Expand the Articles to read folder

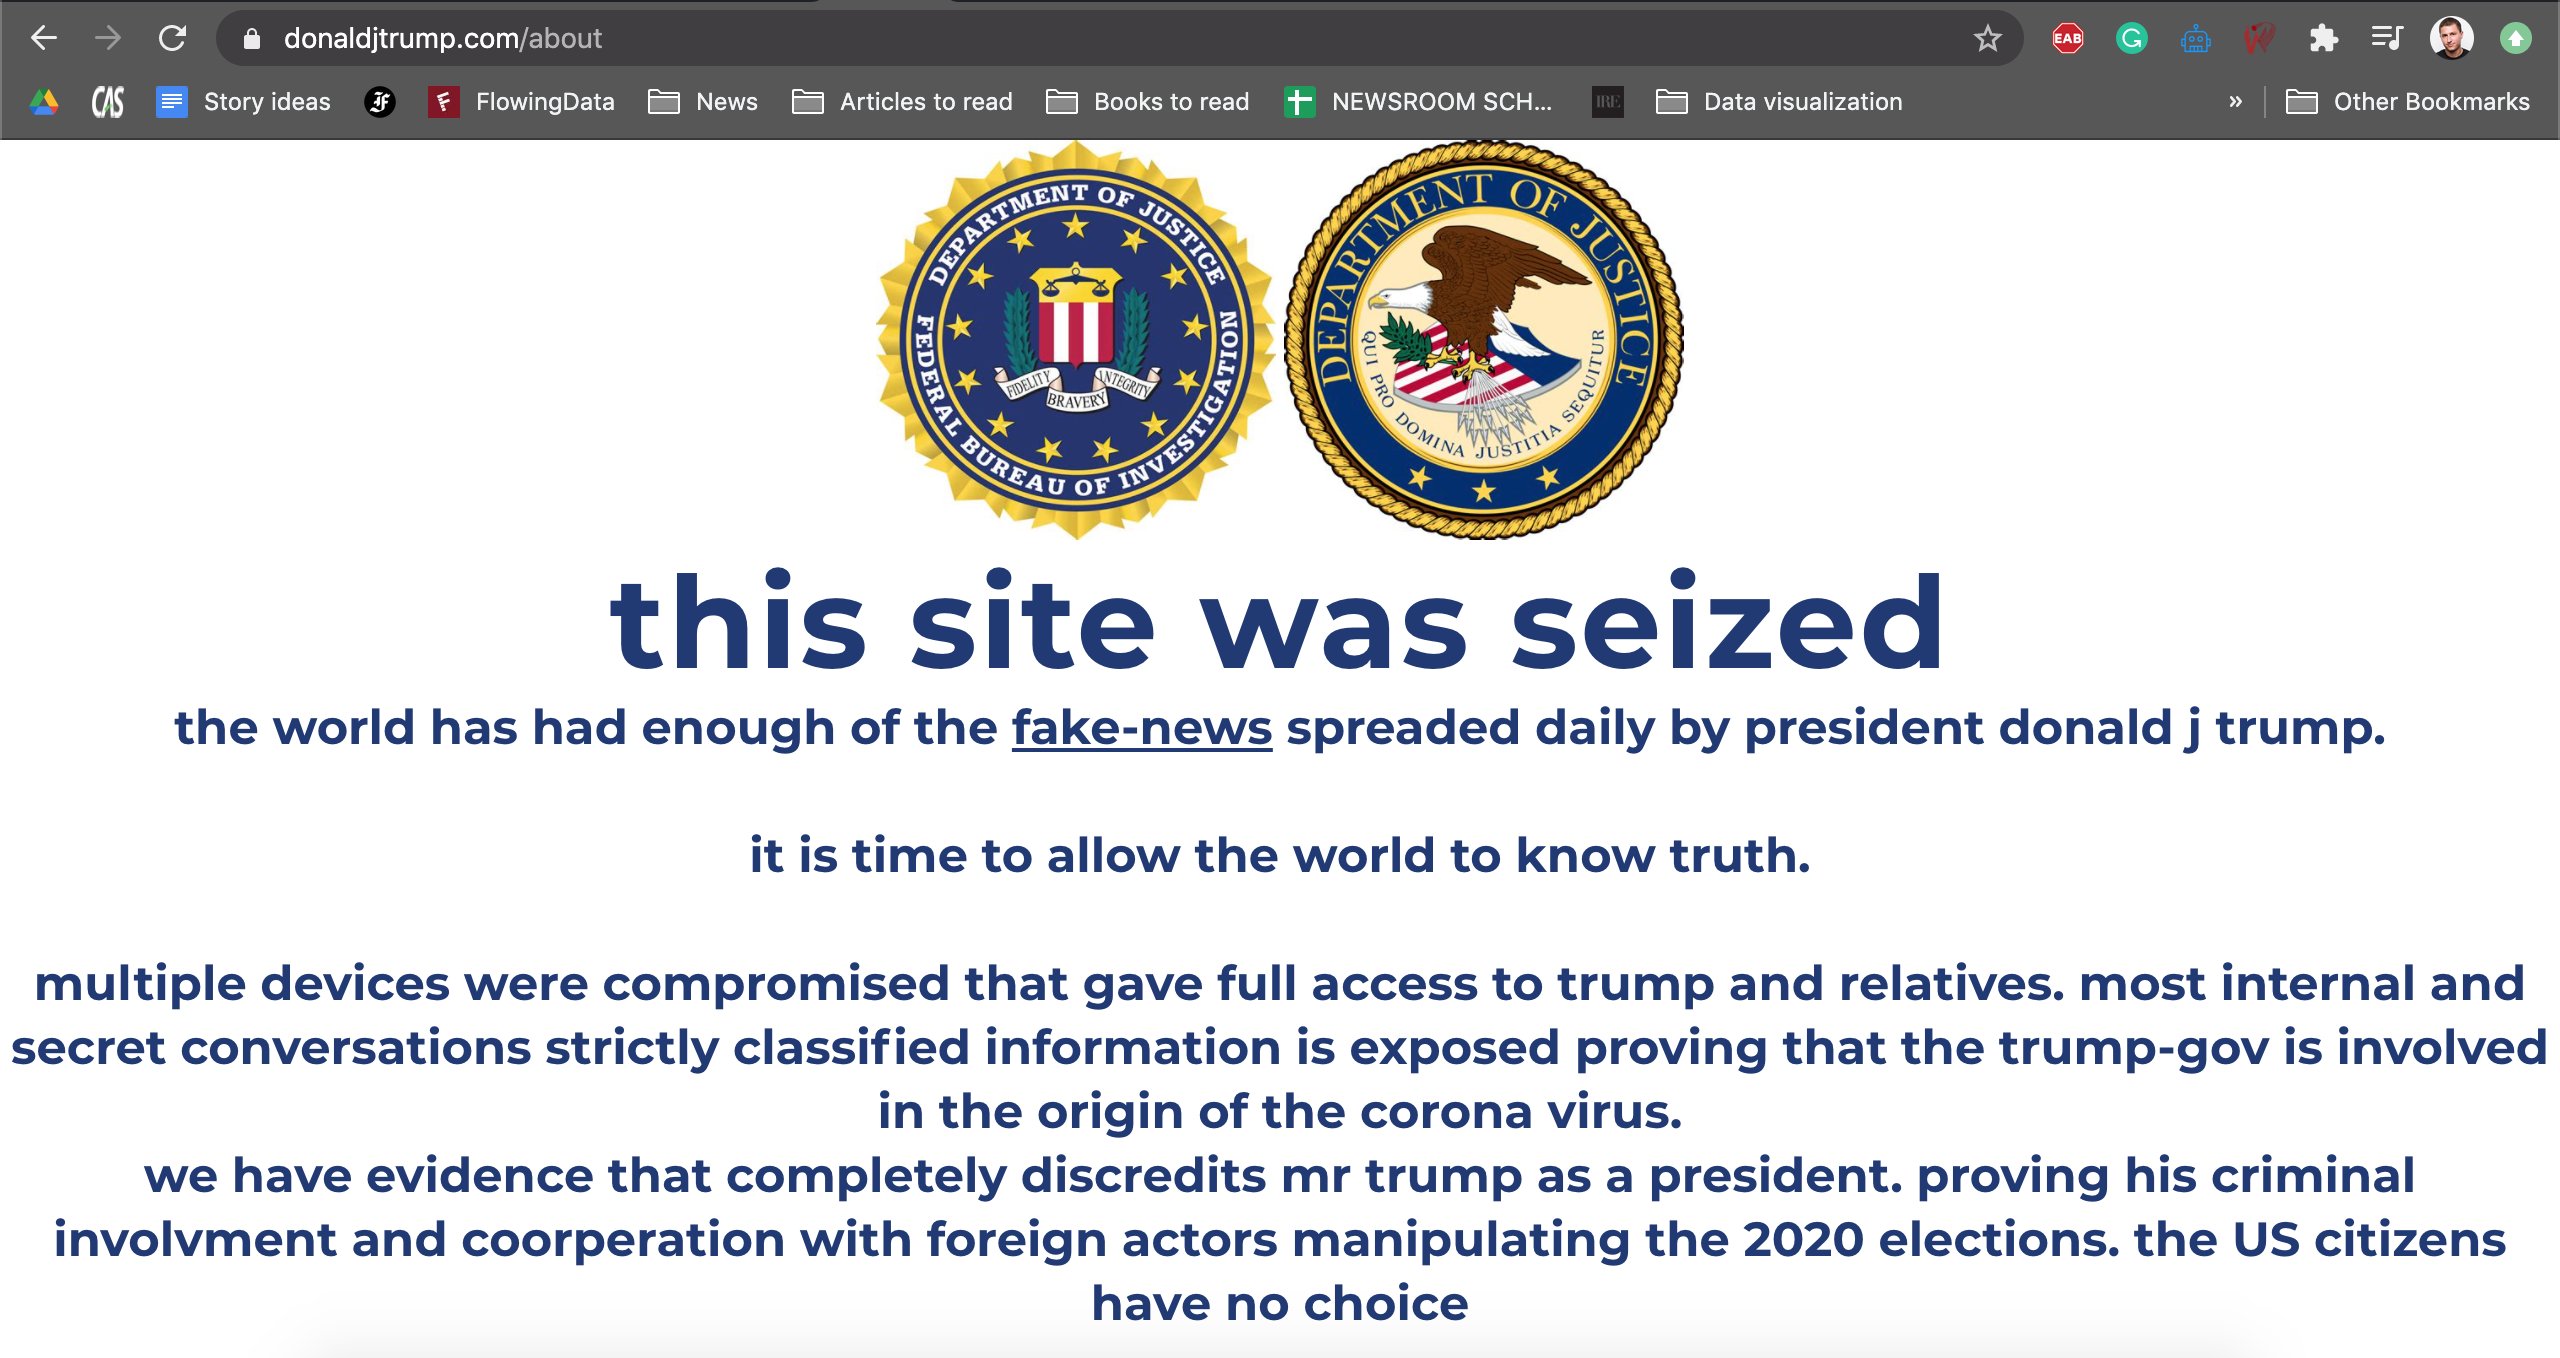[902, 102]
